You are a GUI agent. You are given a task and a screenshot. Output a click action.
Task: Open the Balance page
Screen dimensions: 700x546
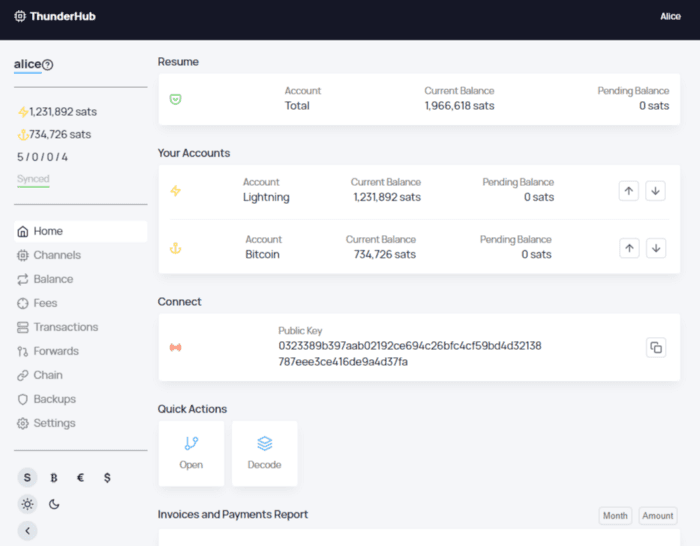coord(80,279)
